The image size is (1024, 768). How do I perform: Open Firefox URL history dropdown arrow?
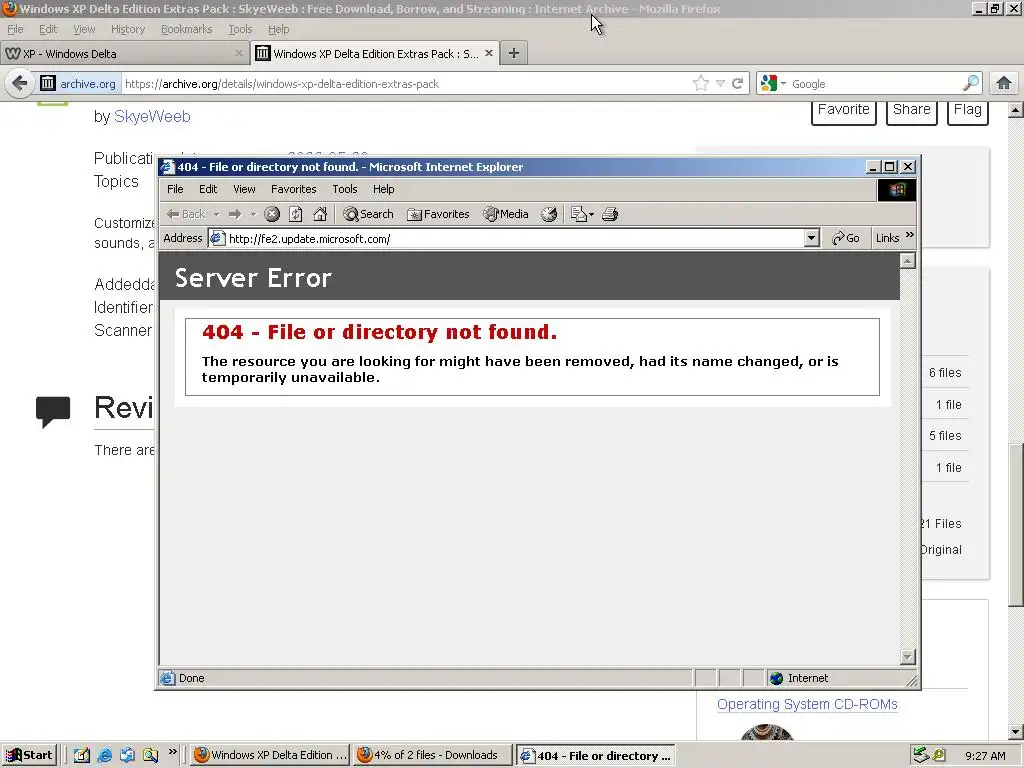pyautogui.click(x=720, y=84)
